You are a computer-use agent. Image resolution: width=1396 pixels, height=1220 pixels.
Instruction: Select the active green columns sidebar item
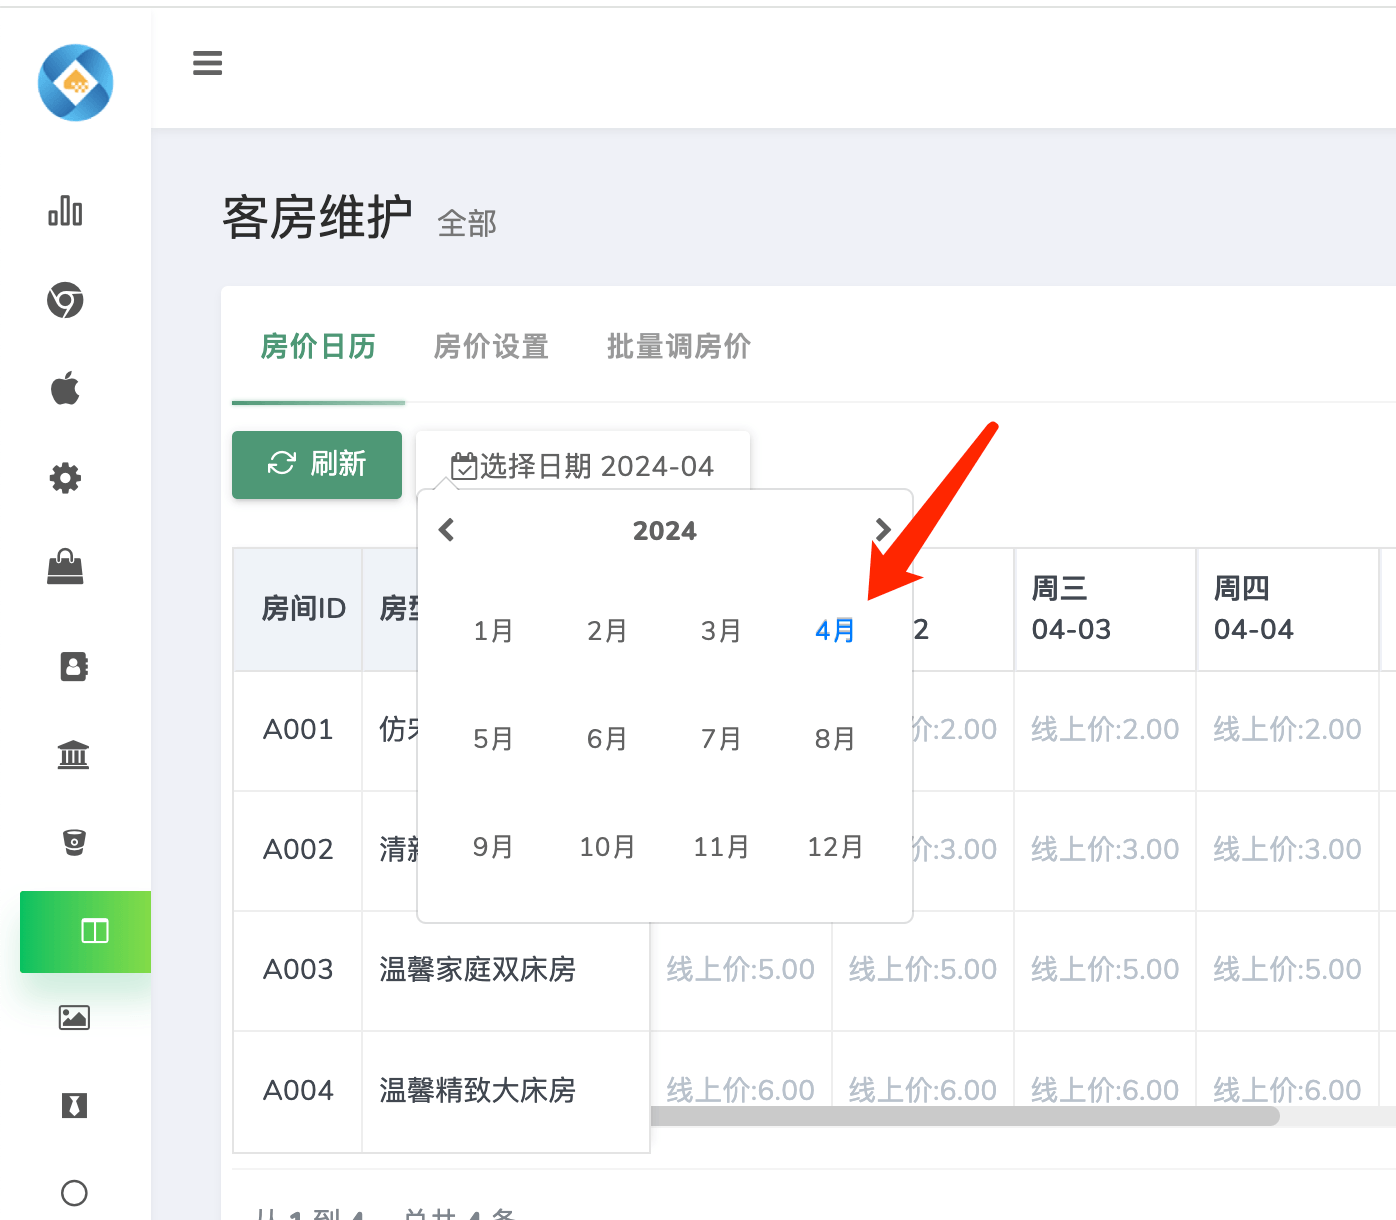pyautogui.click(x=86, y=932)
